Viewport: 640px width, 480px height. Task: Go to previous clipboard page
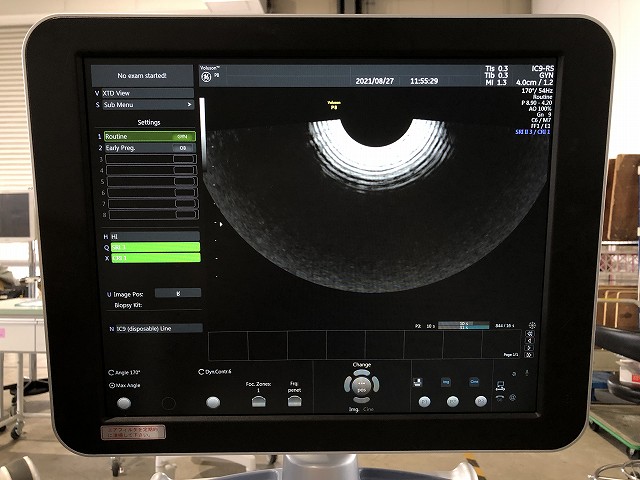pyautogui.click(x=529, y=340)
